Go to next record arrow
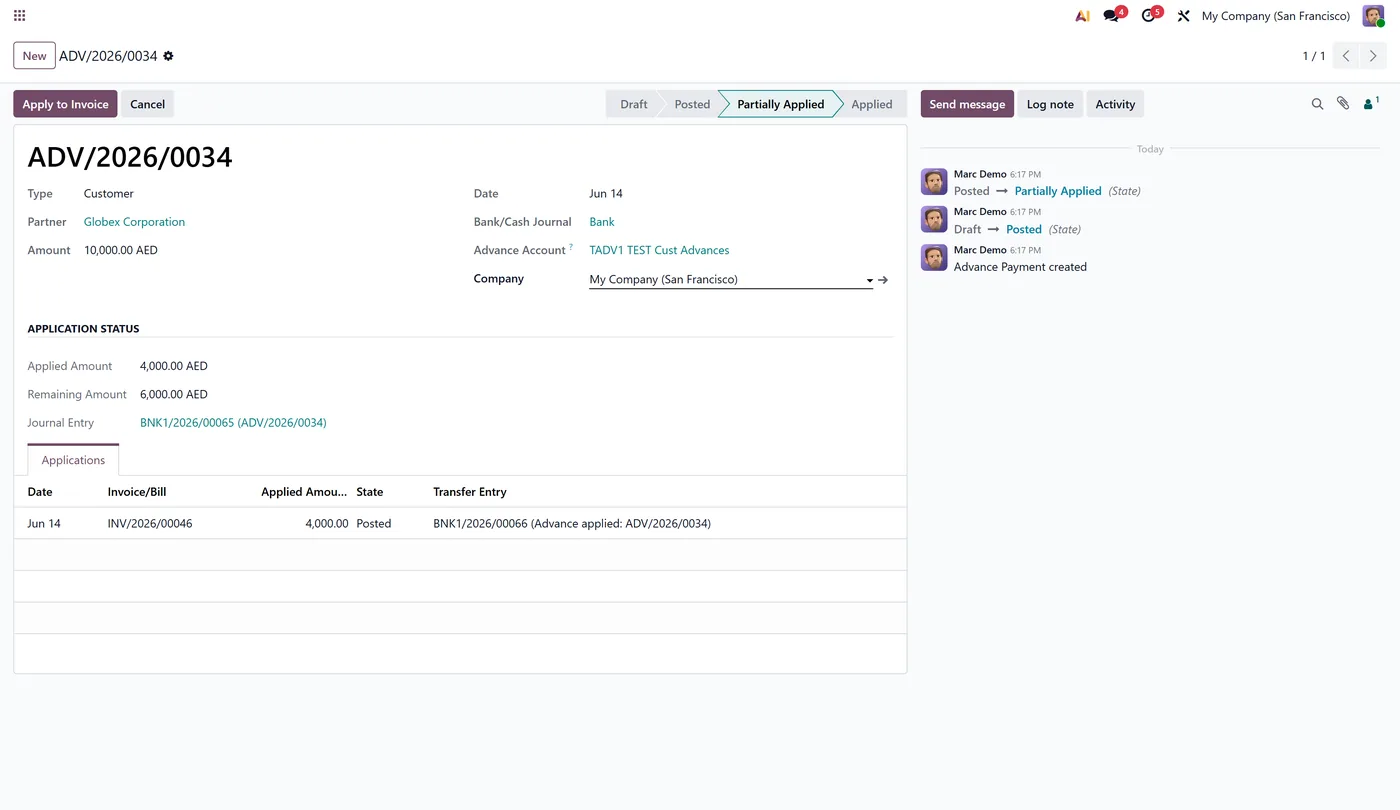 point(1373,56)
